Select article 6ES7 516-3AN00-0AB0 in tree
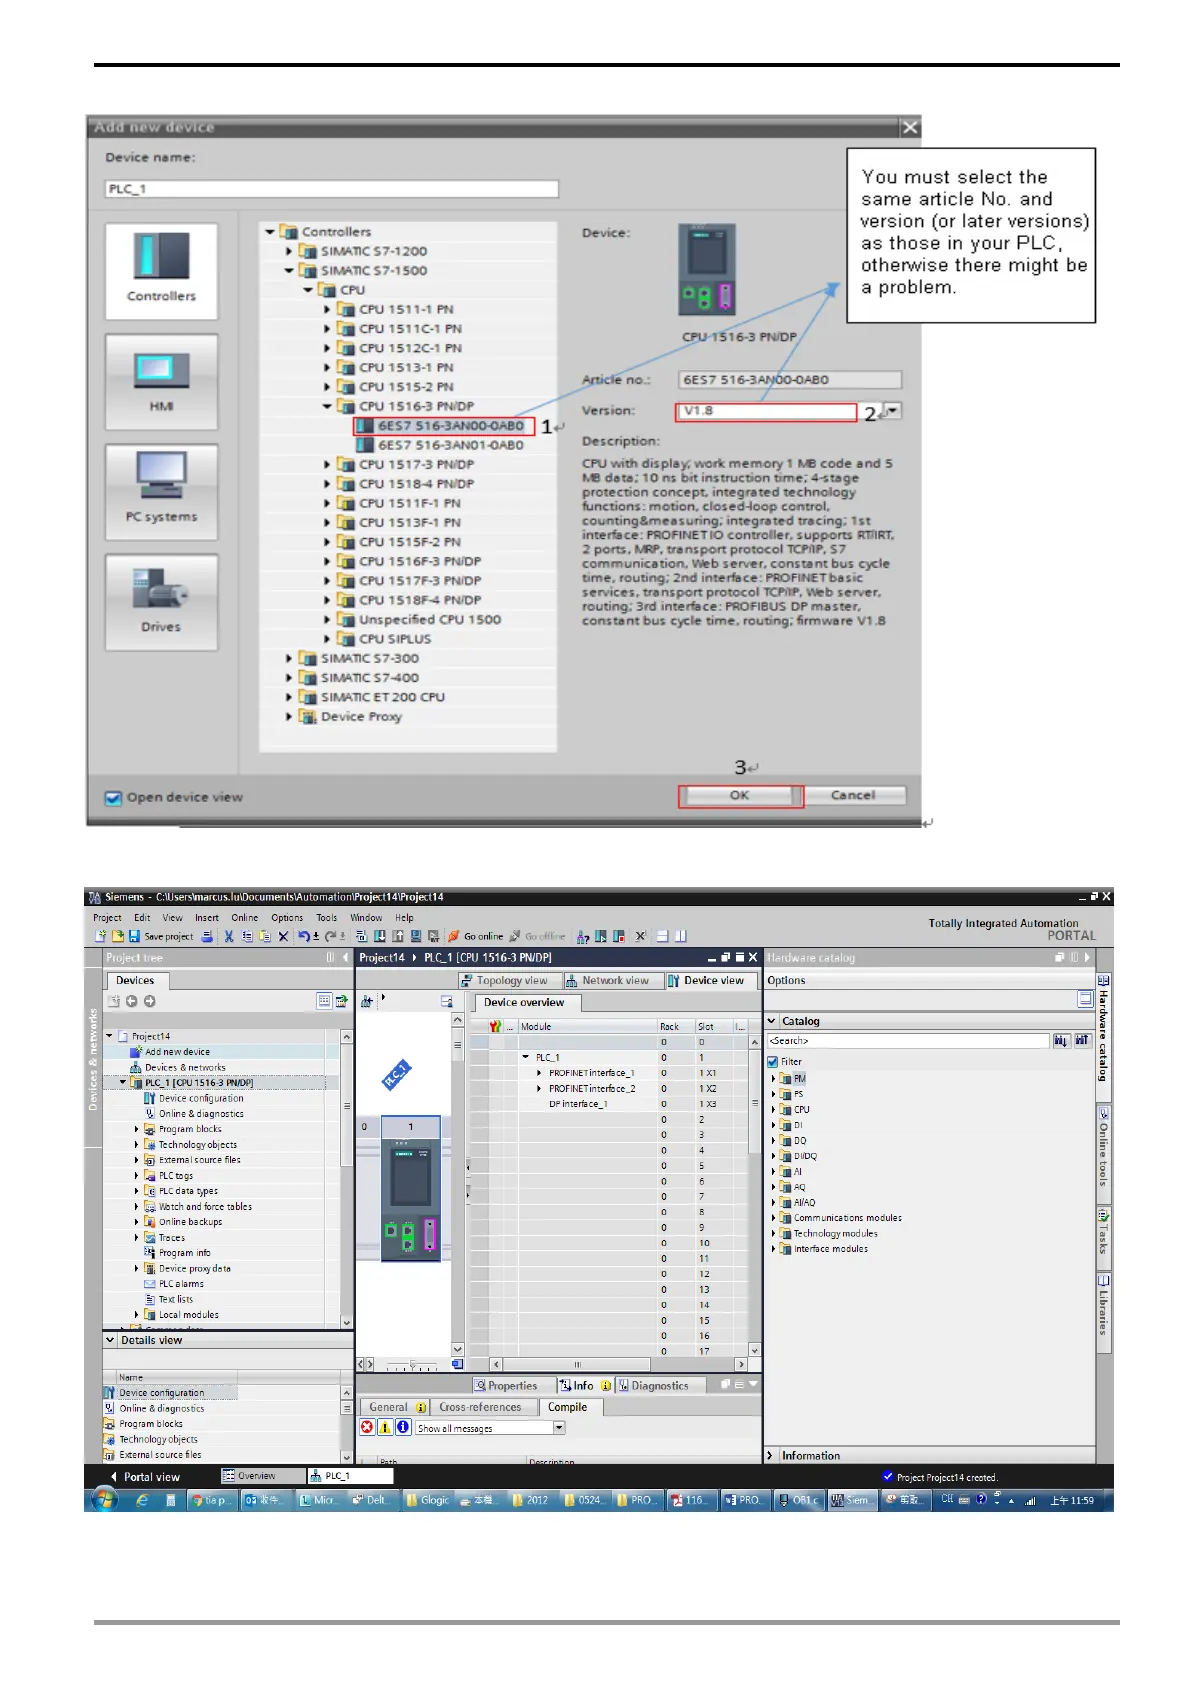The width and height of the screenshot is (1191, 1684). tap(450, 426)
